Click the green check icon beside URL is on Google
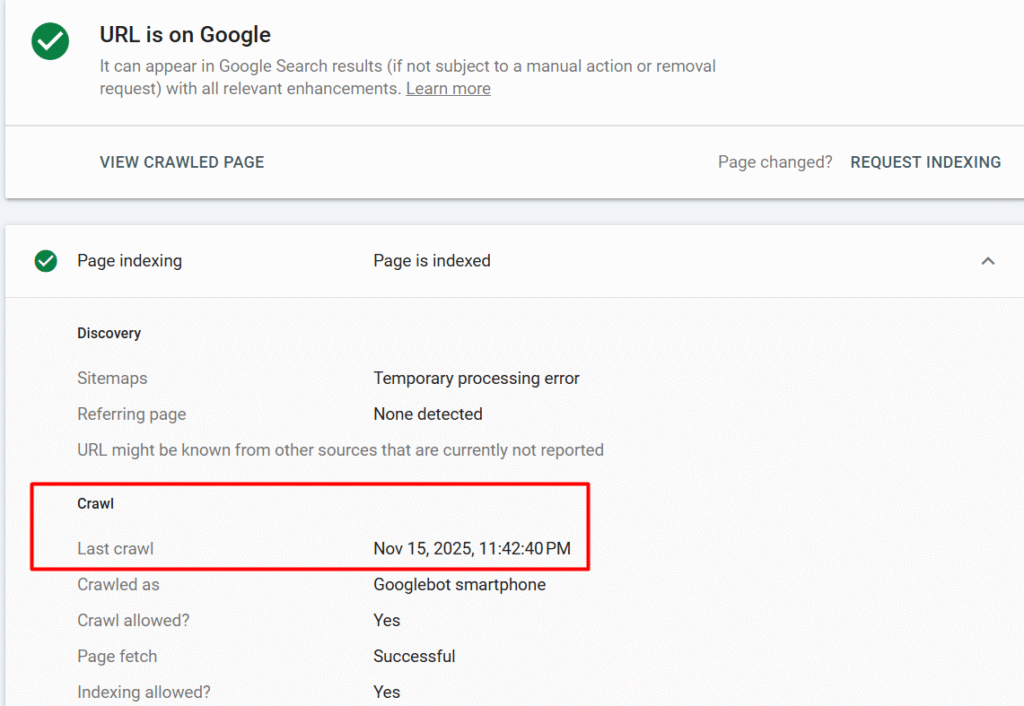The width and height of the screenshot is (1024, 706). pyautogui.click(x=49, y=41)
